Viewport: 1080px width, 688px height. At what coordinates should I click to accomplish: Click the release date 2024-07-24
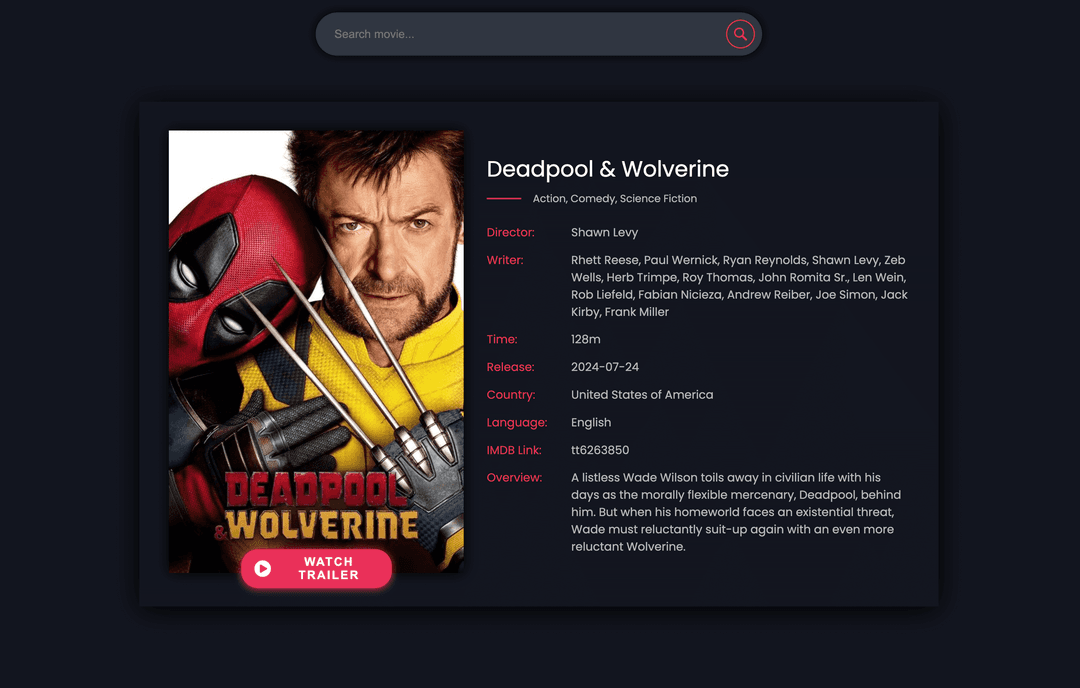point(605,367)
